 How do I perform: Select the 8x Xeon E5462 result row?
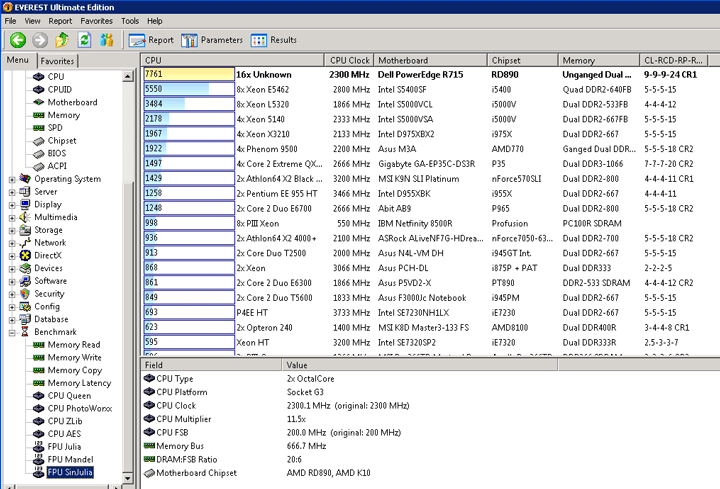[x=430, y=90]
